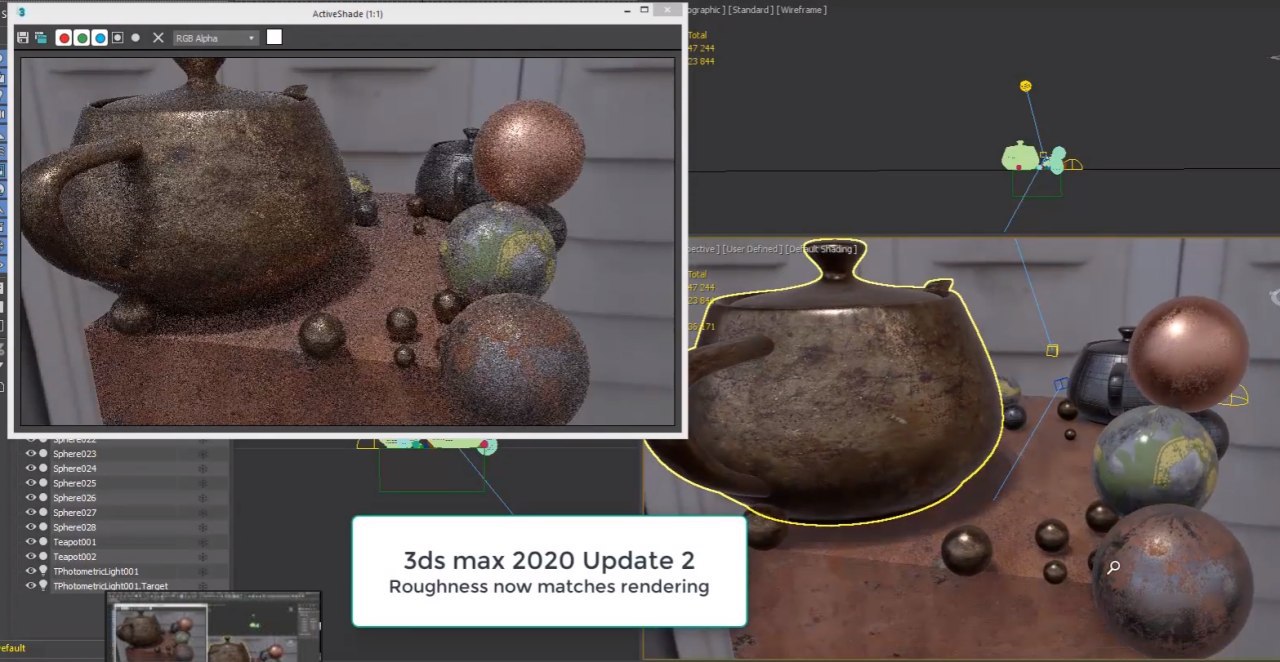
Task: Hide TPhotometricLight001 using its eye icon
Action: click(x=30, y=571)
